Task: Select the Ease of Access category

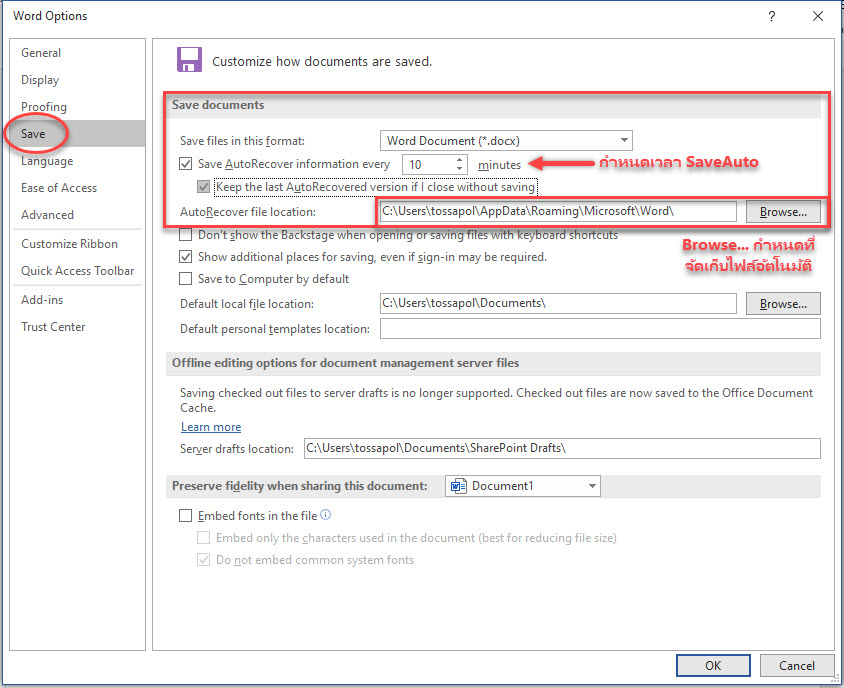Action: (78, 188)
